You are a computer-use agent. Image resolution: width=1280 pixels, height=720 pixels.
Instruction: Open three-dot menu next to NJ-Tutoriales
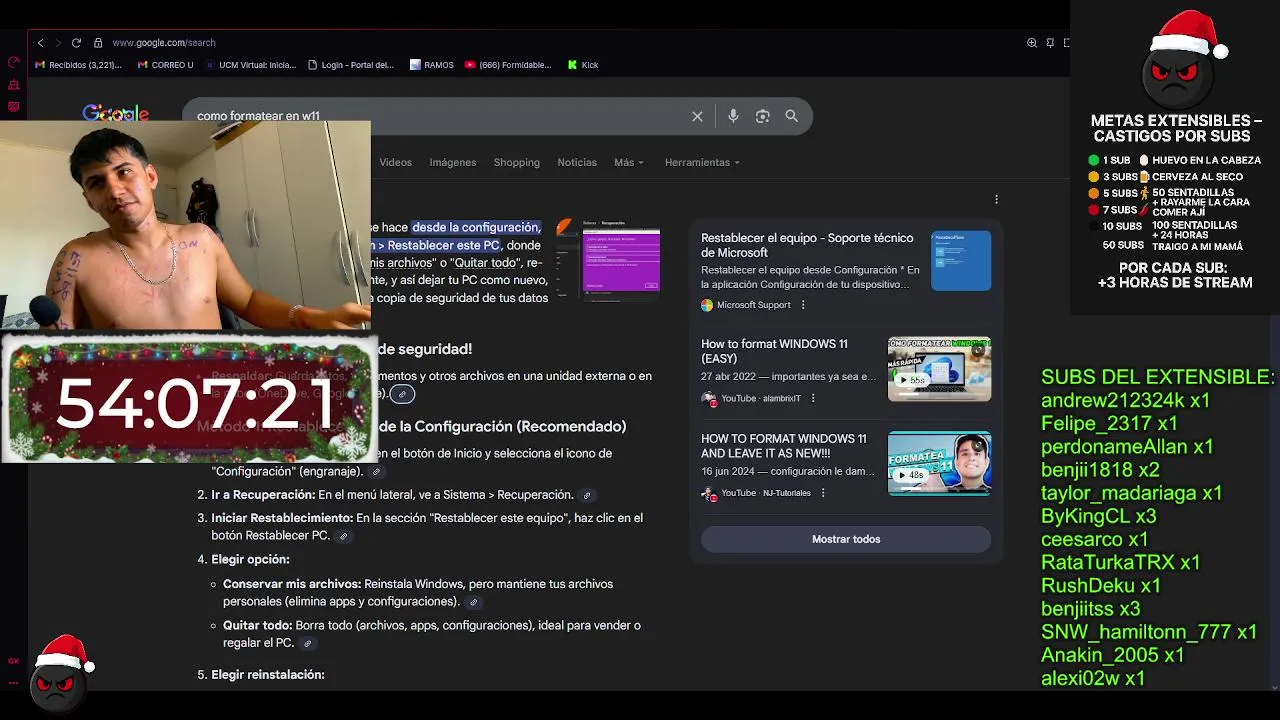click(822, 493)
